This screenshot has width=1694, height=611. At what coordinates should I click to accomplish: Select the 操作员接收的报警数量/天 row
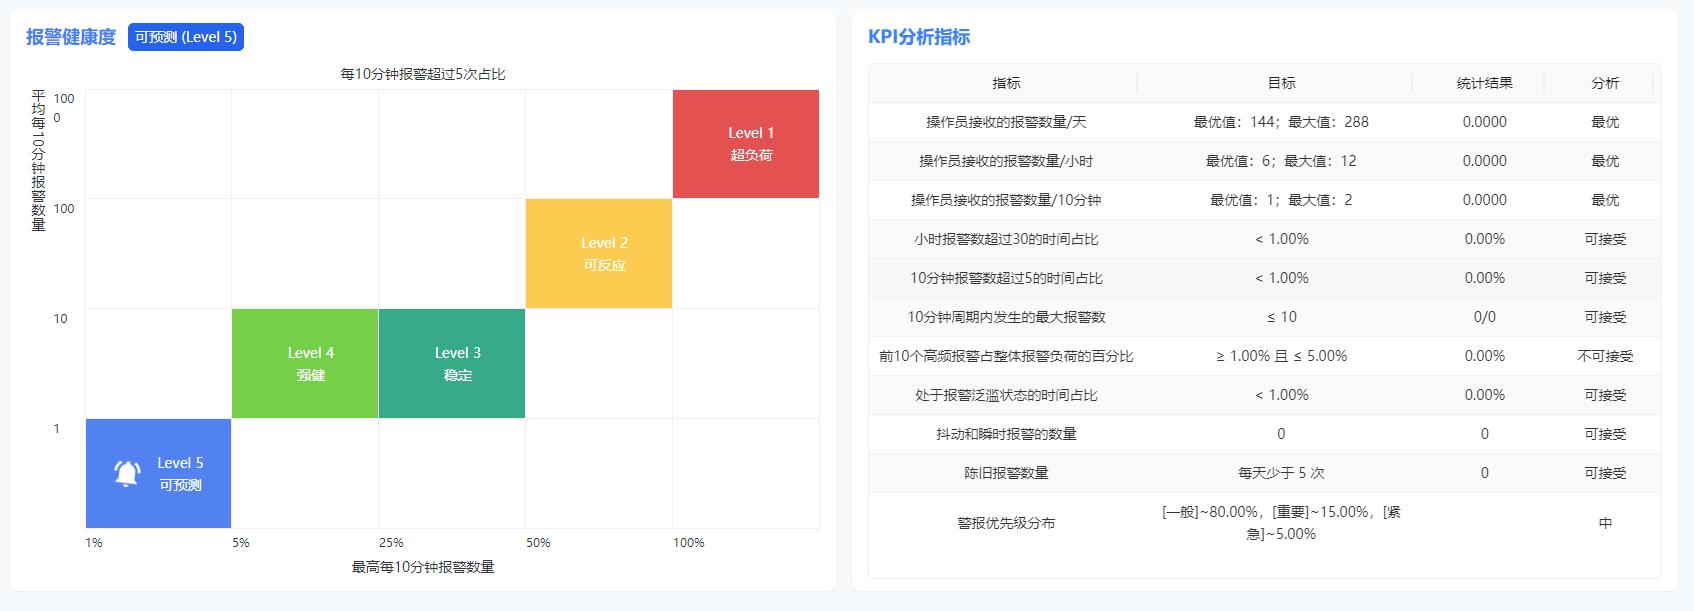[x=1006, y=122]
